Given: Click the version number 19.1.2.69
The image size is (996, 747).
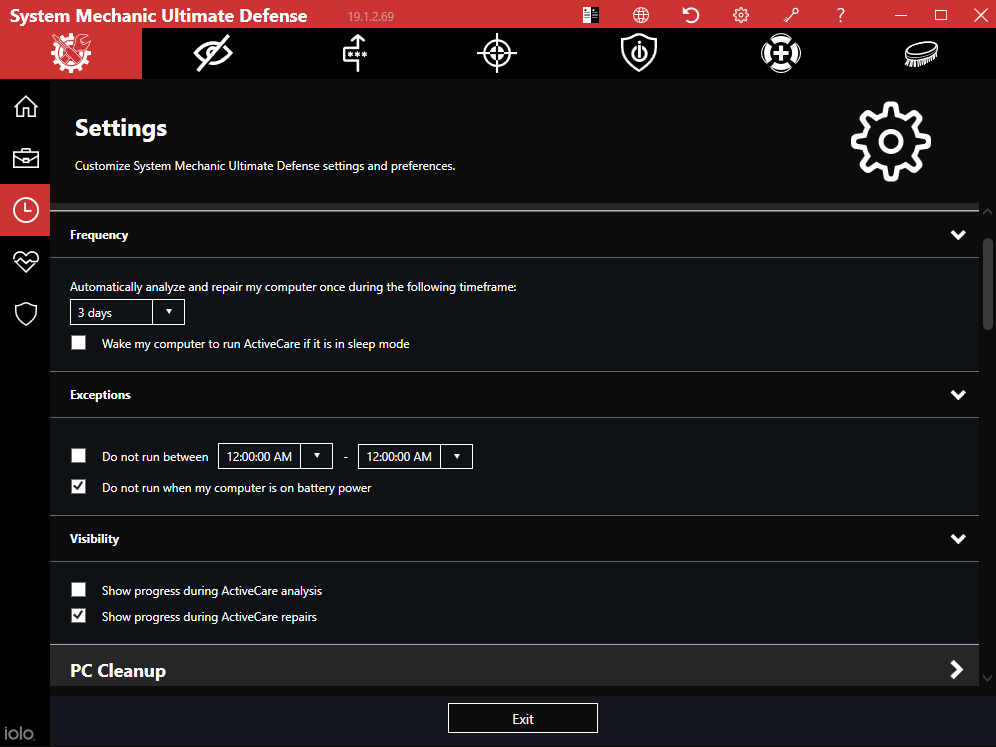Looking at the screenshot, I should [x=371, y=17].
